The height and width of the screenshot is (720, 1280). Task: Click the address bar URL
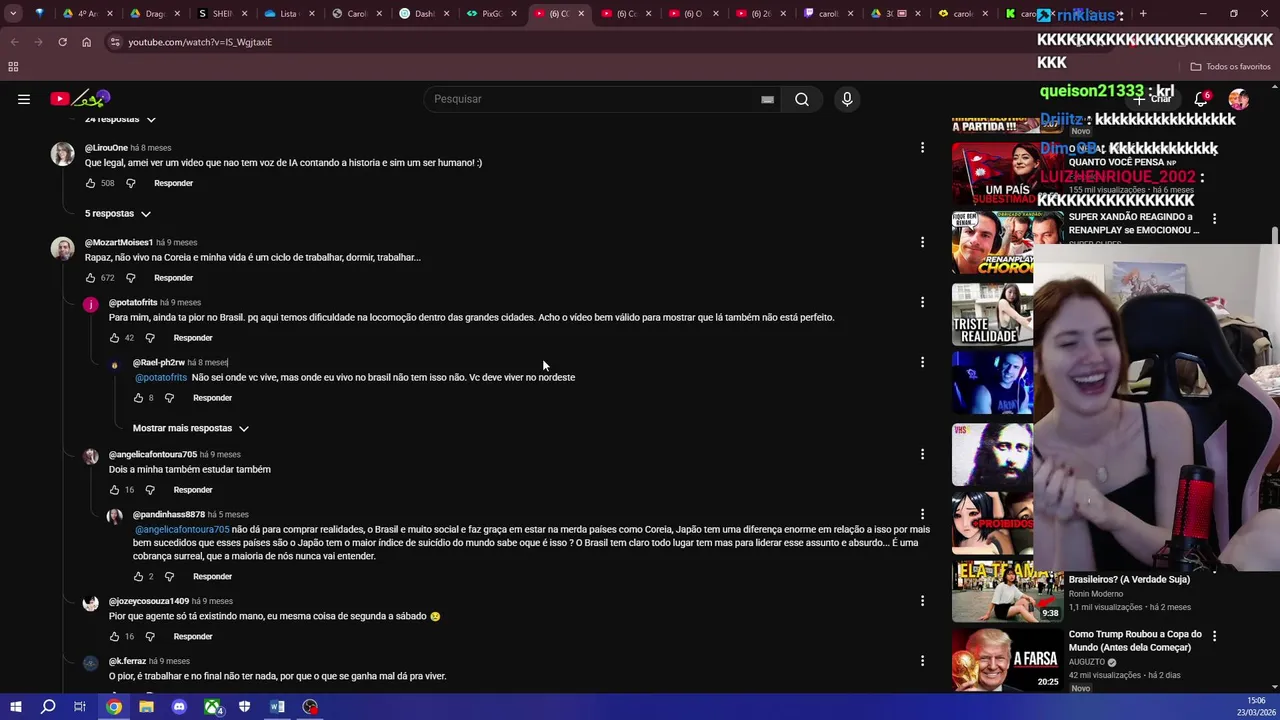(x=200, y=42)
